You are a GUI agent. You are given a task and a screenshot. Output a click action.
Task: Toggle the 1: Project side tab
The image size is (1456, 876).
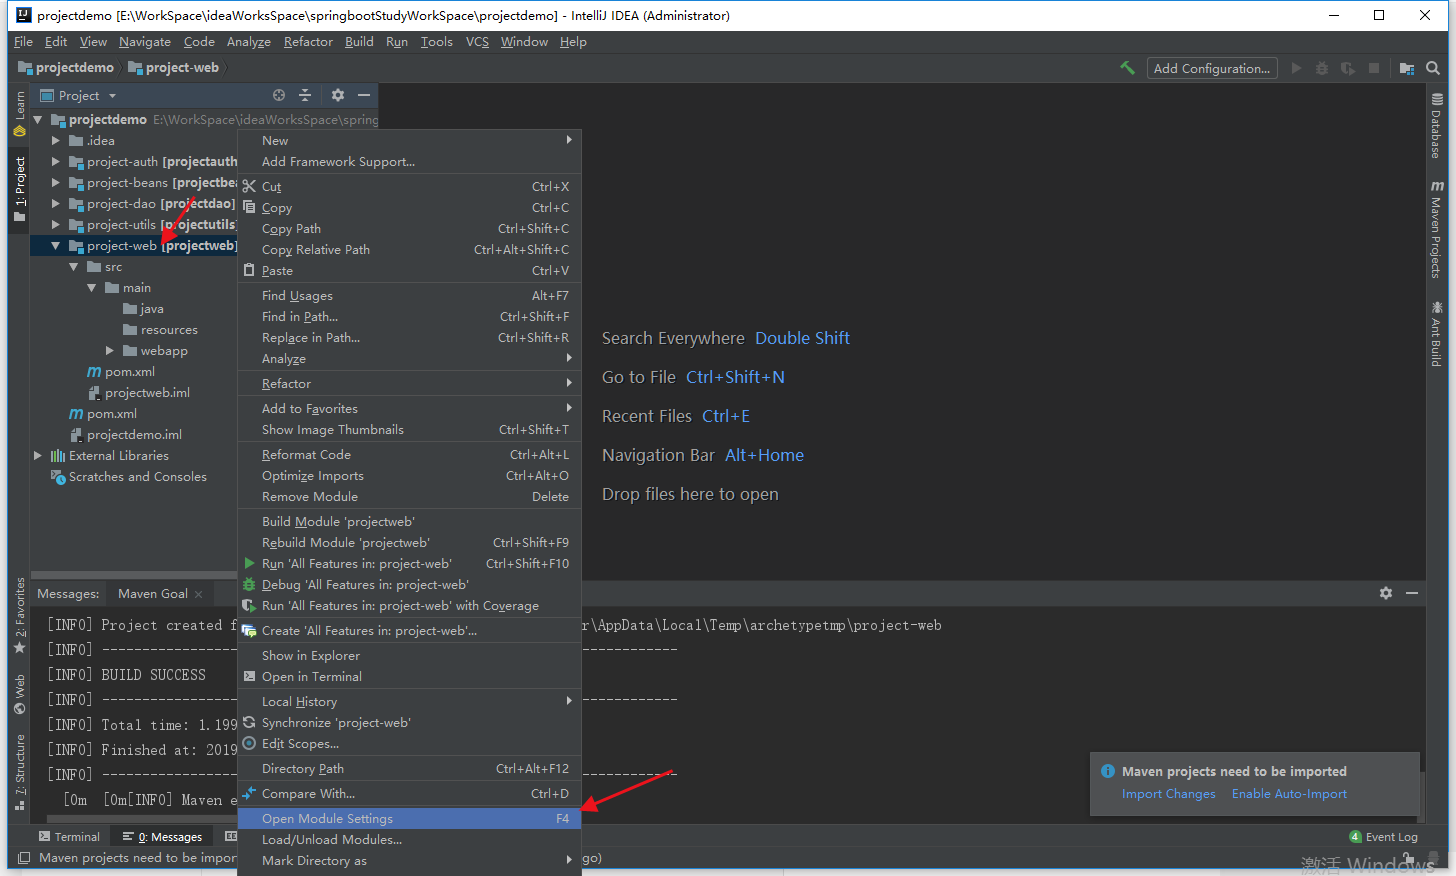(x=19, y=188)
